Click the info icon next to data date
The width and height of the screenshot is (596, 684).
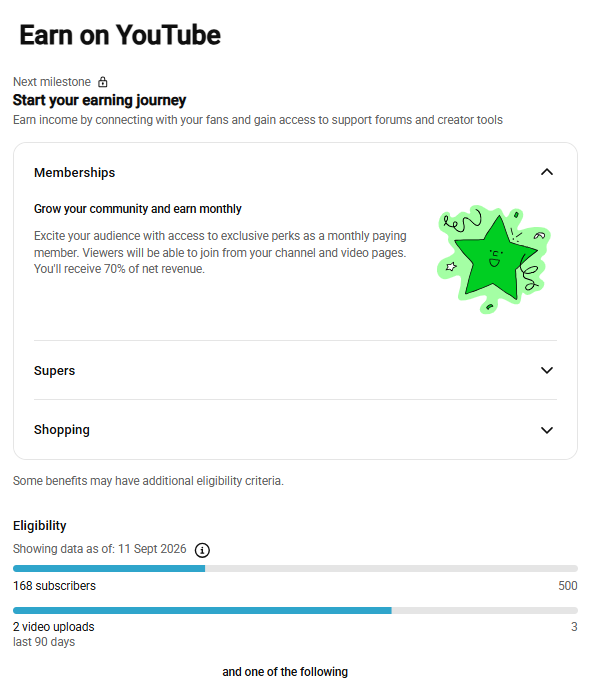[202, 550]
